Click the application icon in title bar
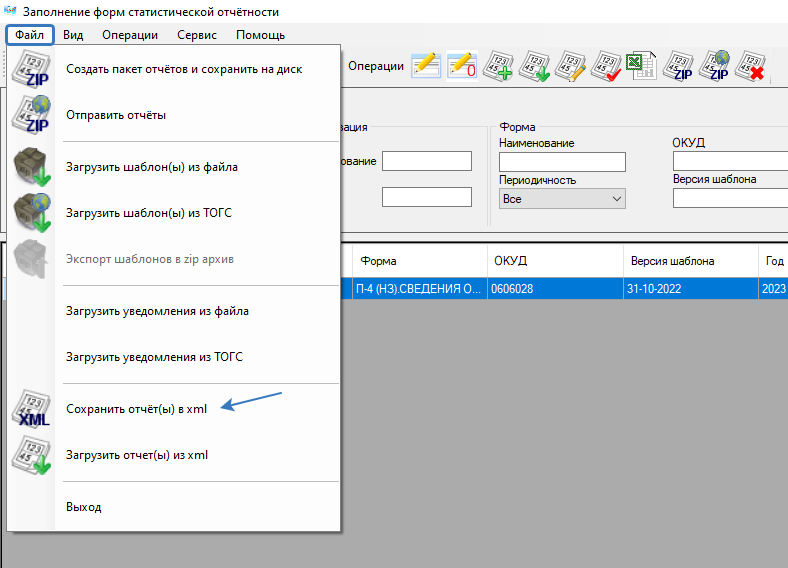This screenshot has width=788, height=568. (10, 11)
